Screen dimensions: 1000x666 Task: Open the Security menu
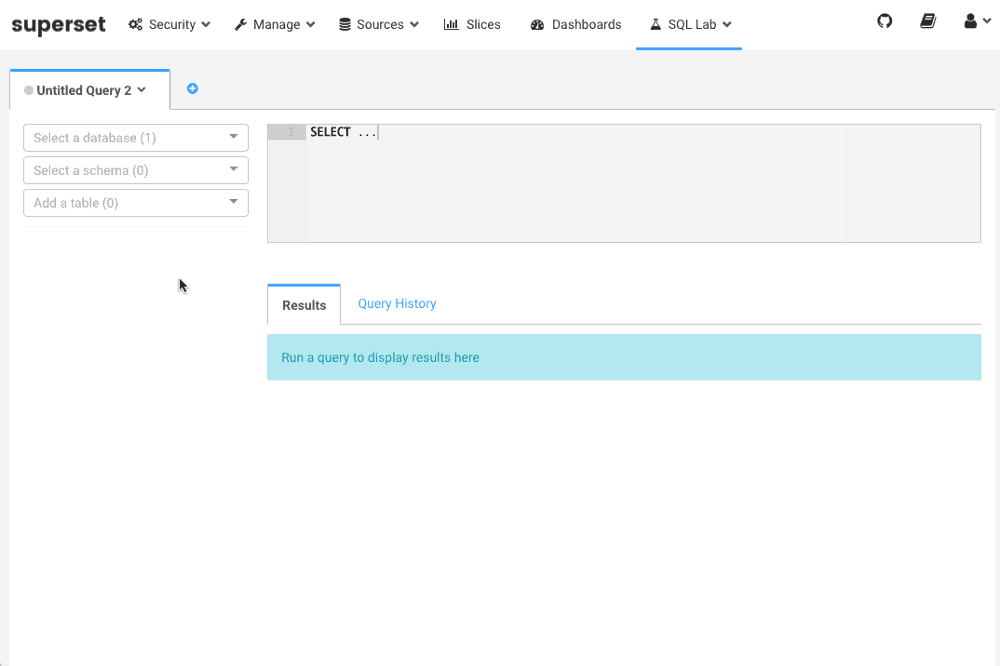169,24
